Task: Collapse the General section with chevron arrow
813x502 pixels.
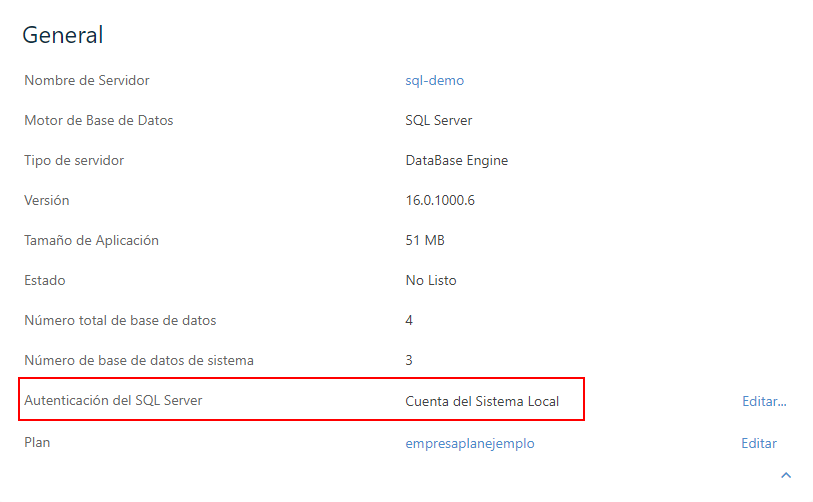Action: click(x=786, y=475)
